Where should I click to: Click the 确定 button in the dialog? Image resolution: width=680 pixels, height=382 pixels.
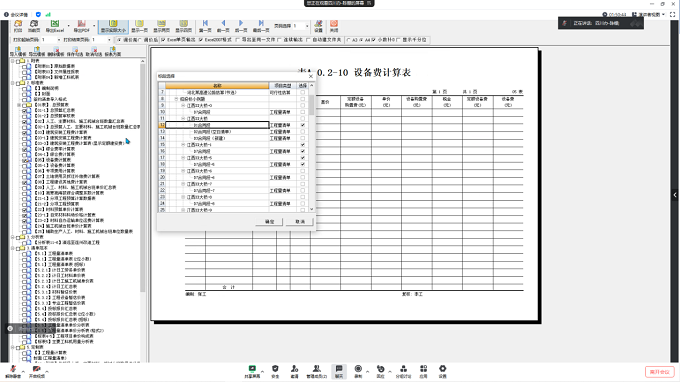[270, 222]
